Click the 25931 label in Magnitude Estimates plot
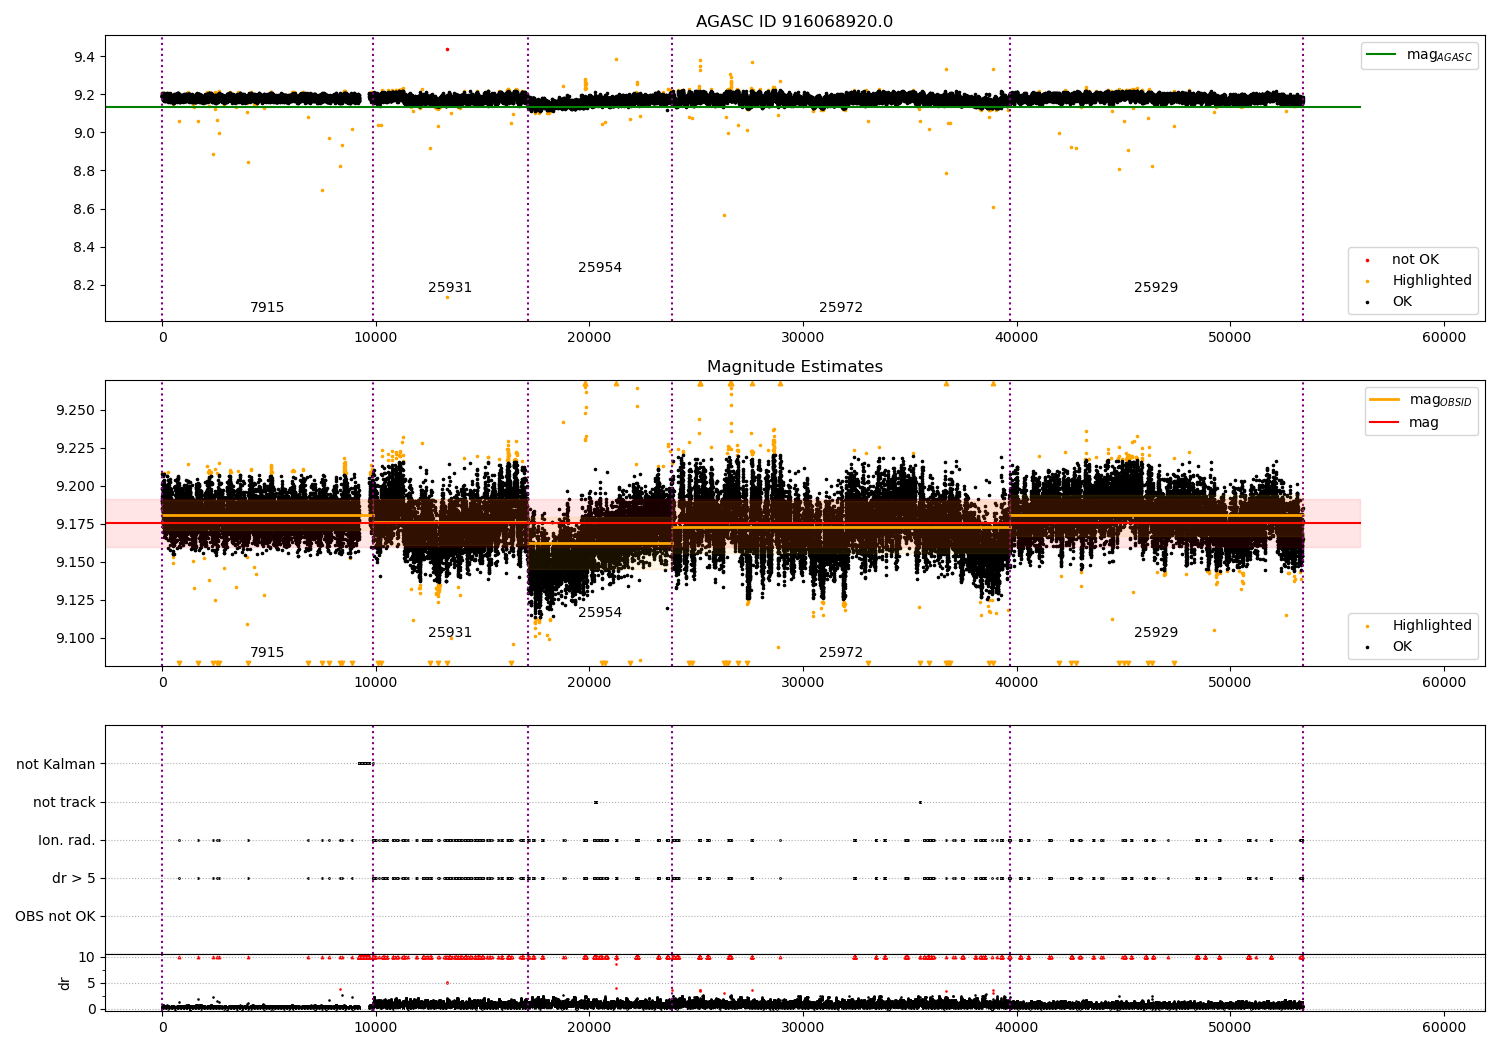The height and width of the screenshot is (1050, 1500). tap(450, 633)
